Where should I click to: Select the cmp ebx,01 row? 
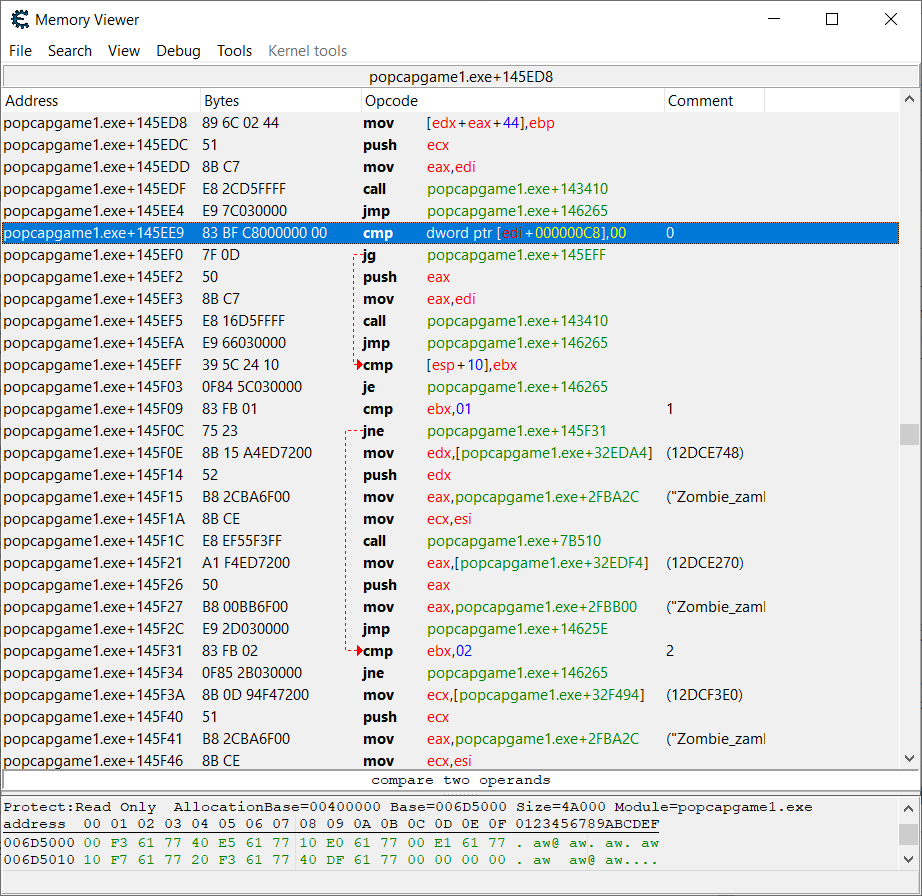click(450, 409)
